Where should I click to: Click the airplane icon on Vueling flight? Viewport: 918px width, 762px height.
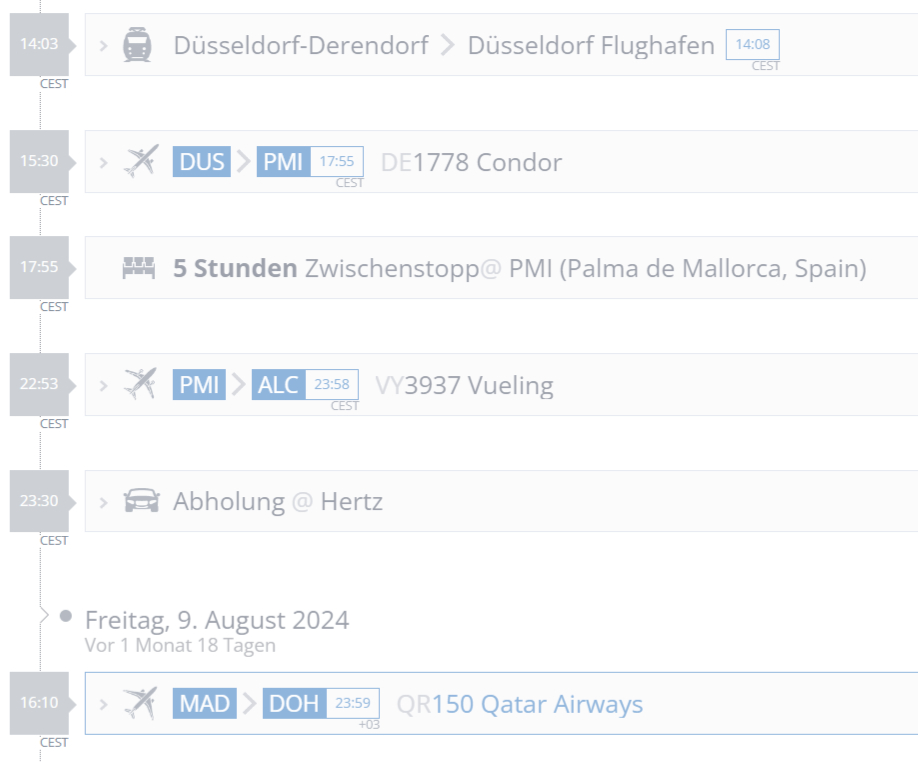pos(141,384)
